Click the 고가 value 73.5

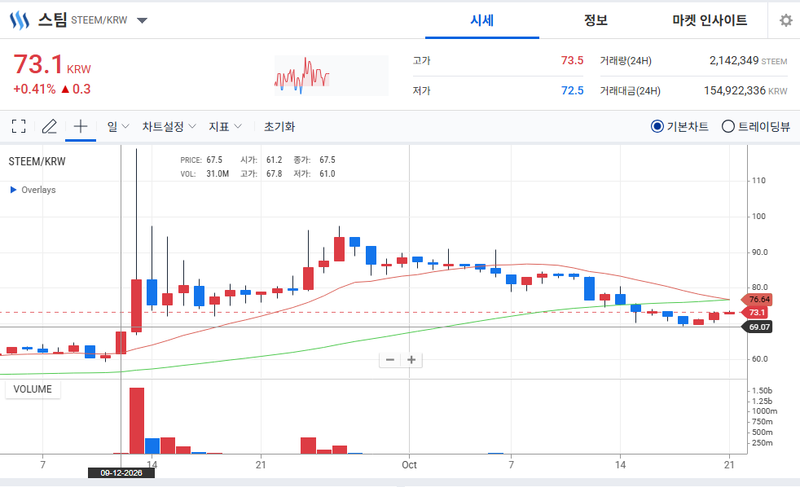pos(572,60)
